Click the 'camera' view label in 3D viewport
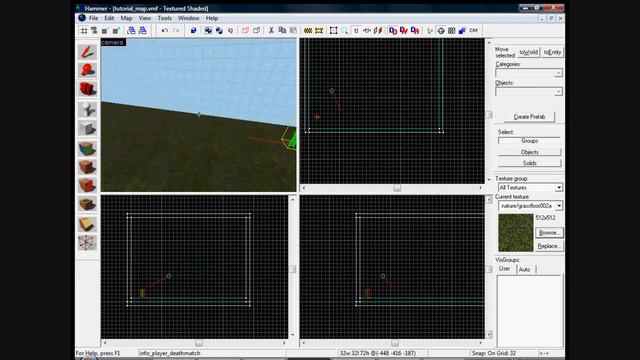Image resolution: width=640 pixels, height=360 pixels. pyautogui.click(x=113, y=42)
